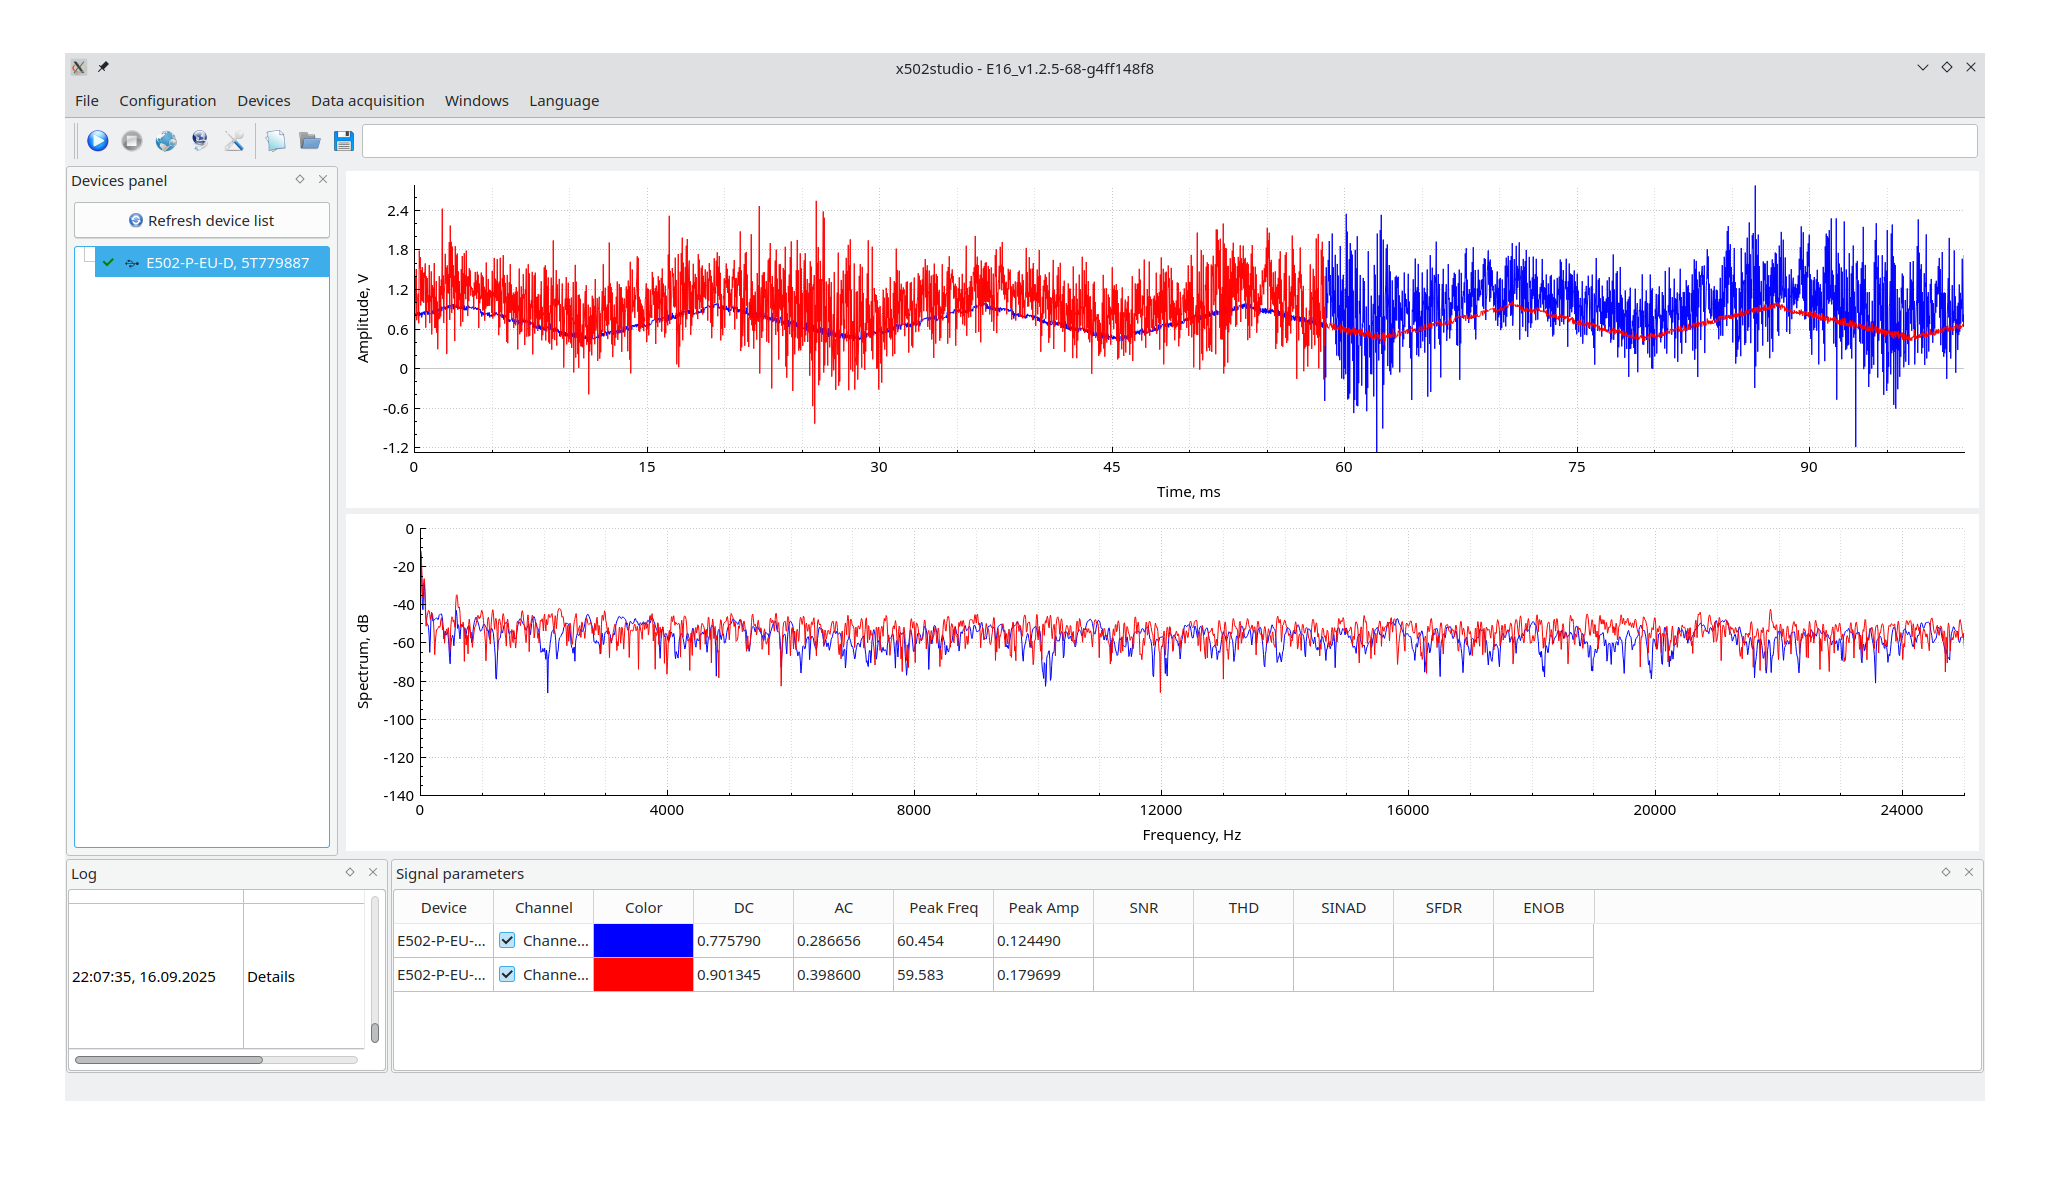Click the globe network search icon
Viewport: 2050px width, 1178px height.
pyautogui.click(x=166, y=141)
